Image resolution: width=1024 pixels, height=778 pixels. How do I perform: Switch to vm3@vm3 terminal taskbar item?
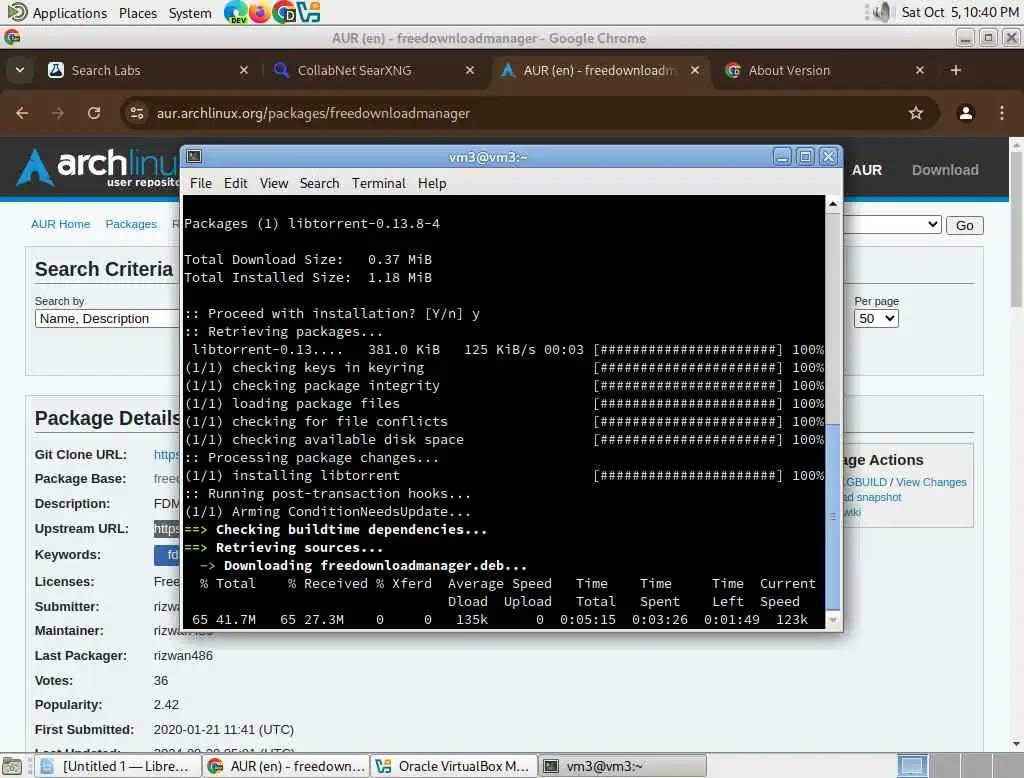pyautogui.click(x=622, y=766)
